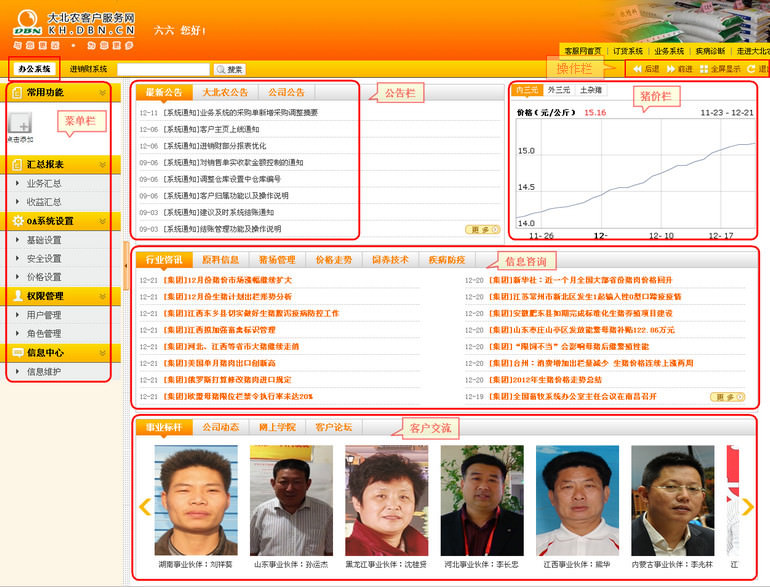
Task: Click the fullscreen display (全屏显示) icon
Action: click(x=702, y=69)
